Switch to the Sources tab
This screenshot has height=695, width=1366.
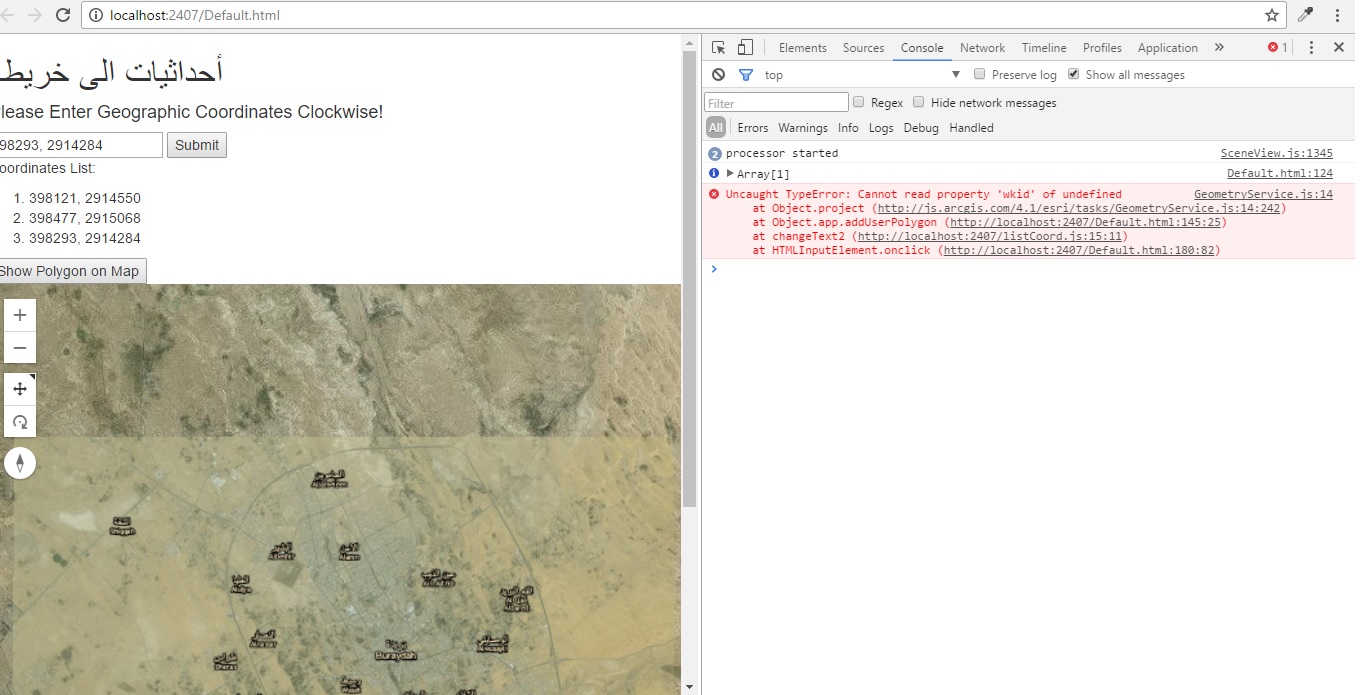tap(863, 48)
